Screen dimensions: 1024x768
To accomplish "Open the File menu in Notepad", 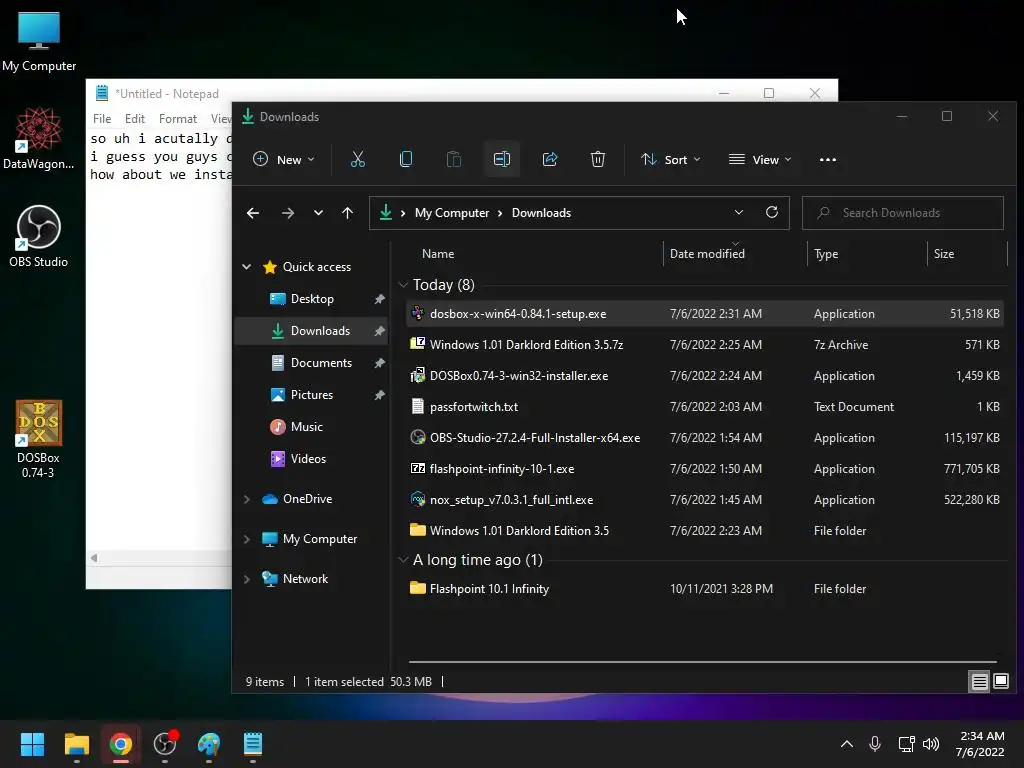I will tap(102, 118).
